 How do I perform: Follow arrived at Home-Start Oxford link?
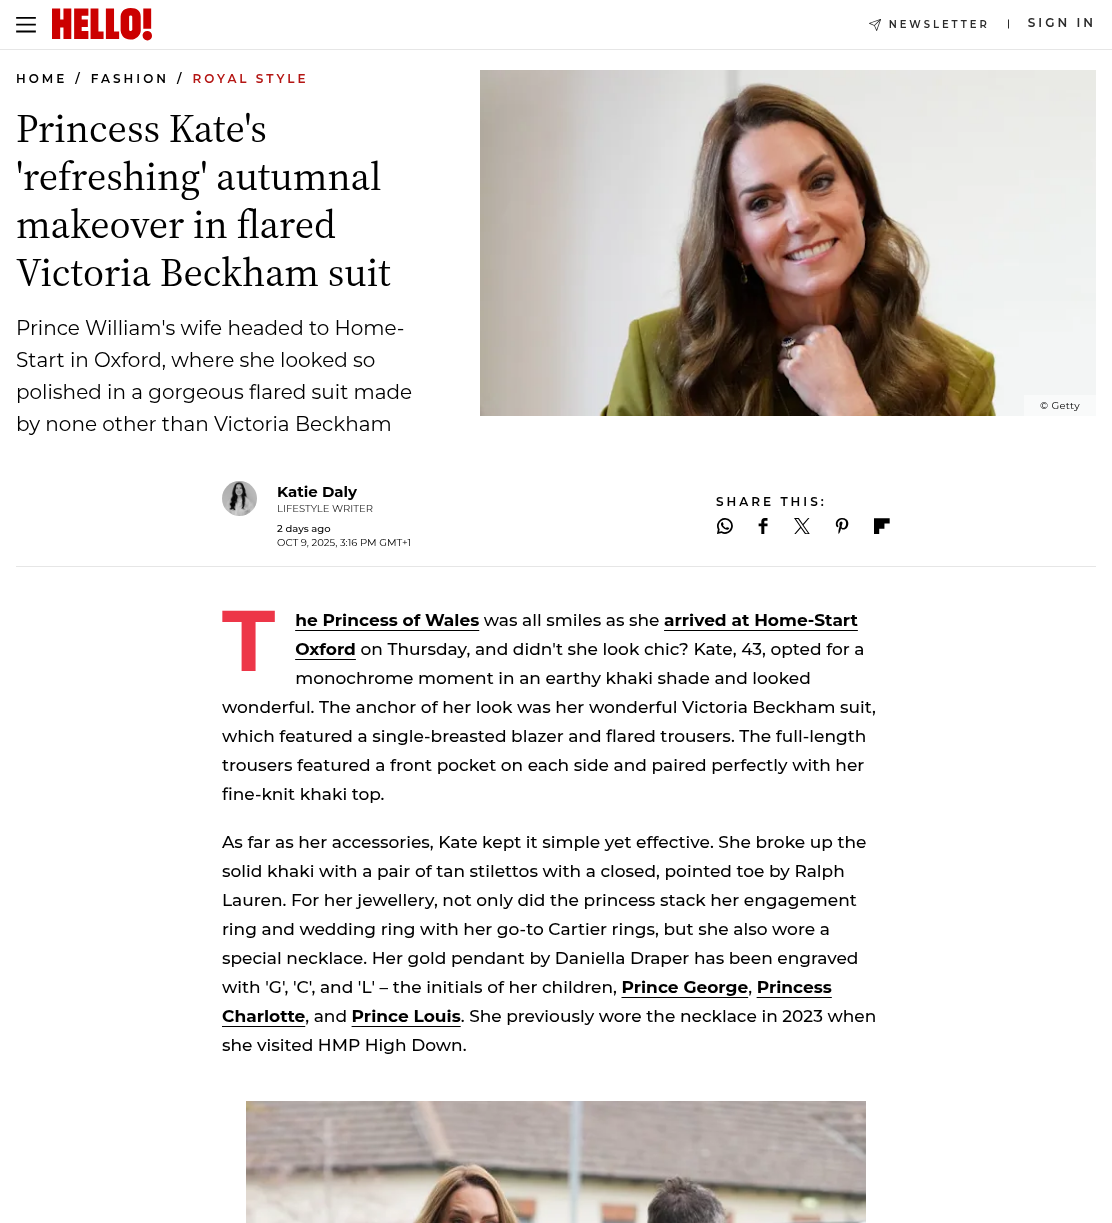(x=576, y=634)
